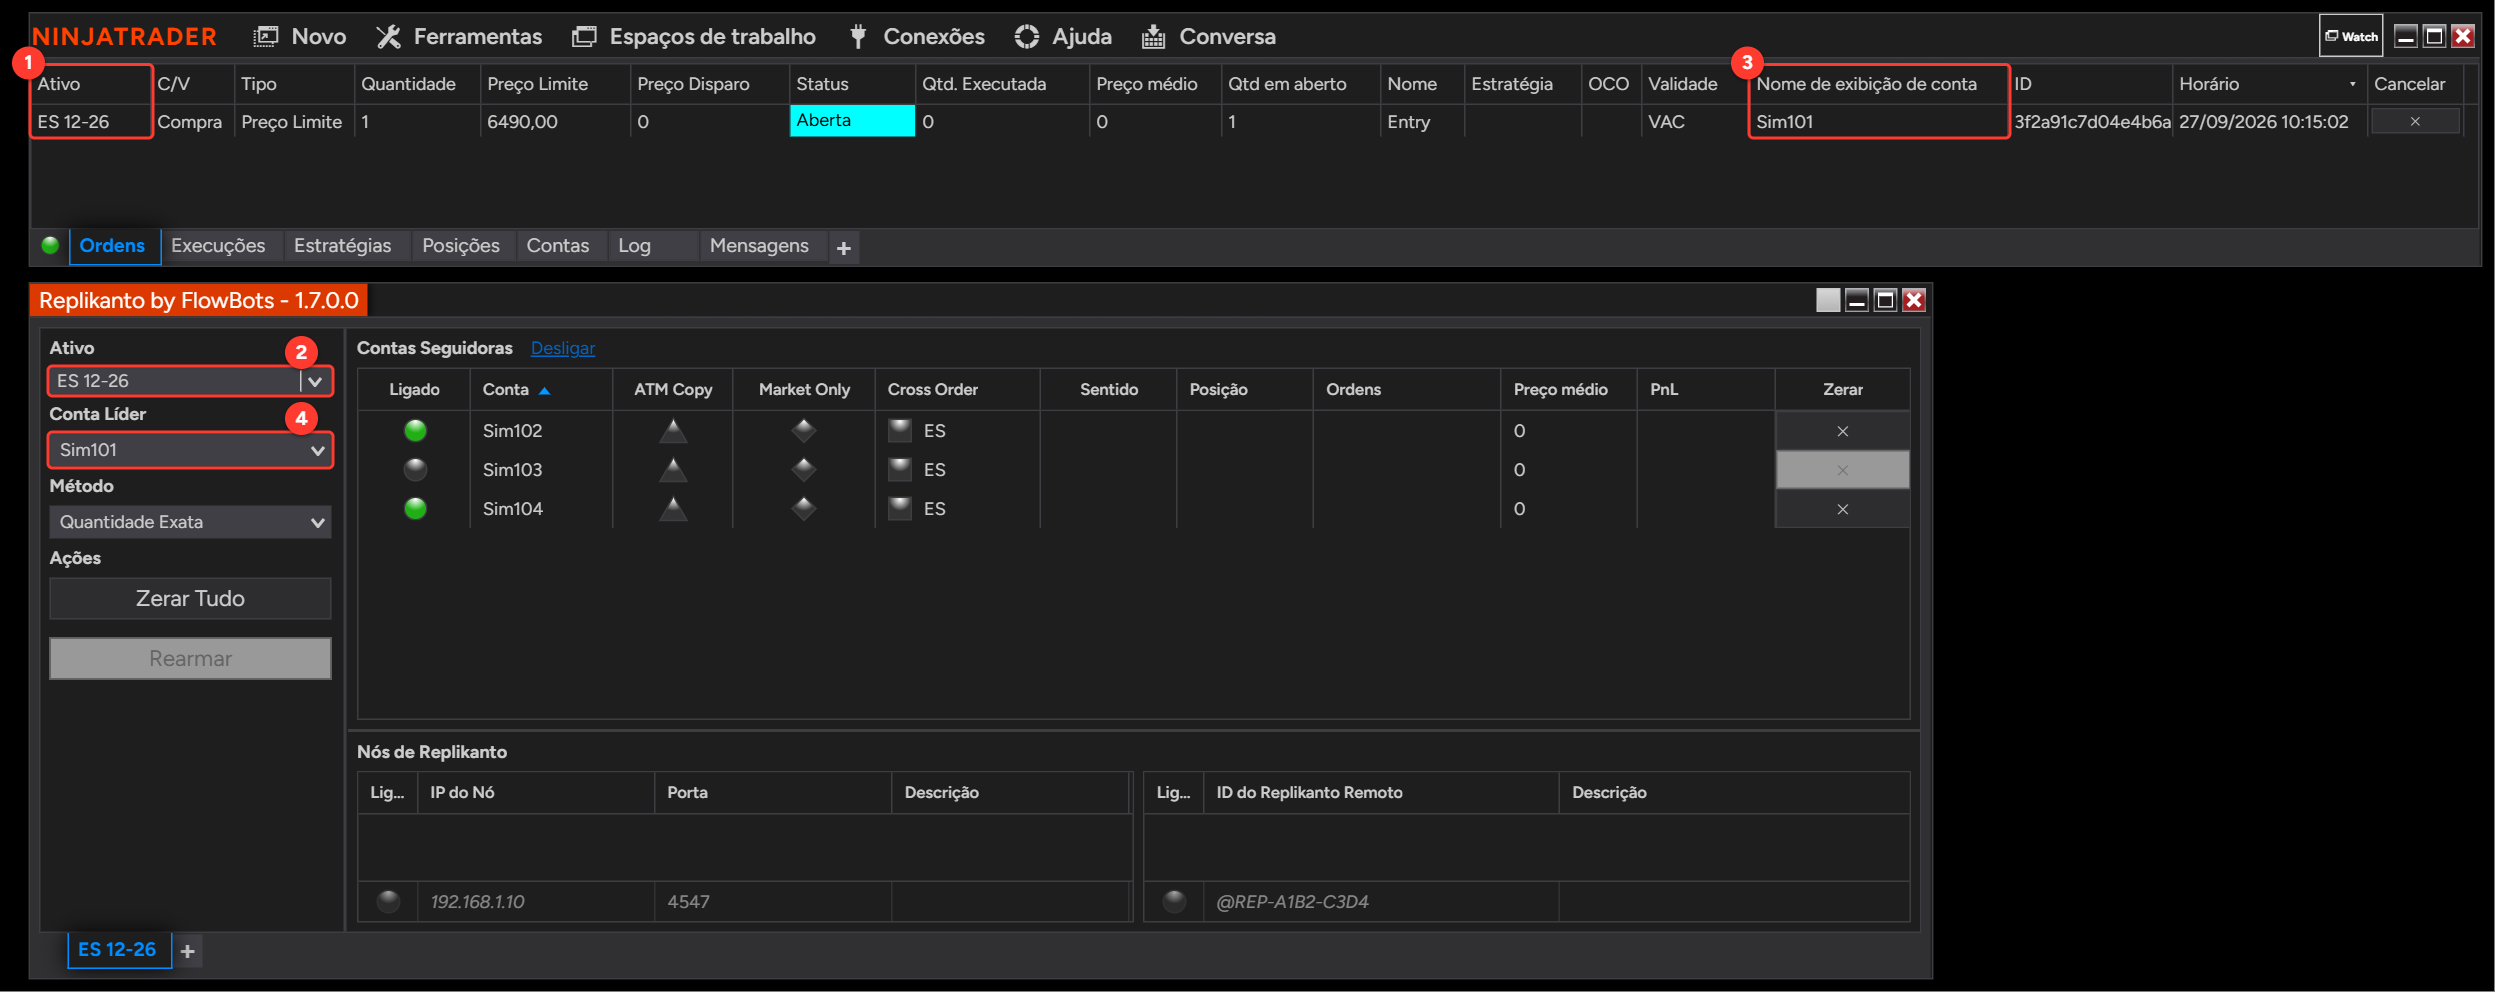Select the Aberta status cell
2495x992 pixels.
[852, 120]
